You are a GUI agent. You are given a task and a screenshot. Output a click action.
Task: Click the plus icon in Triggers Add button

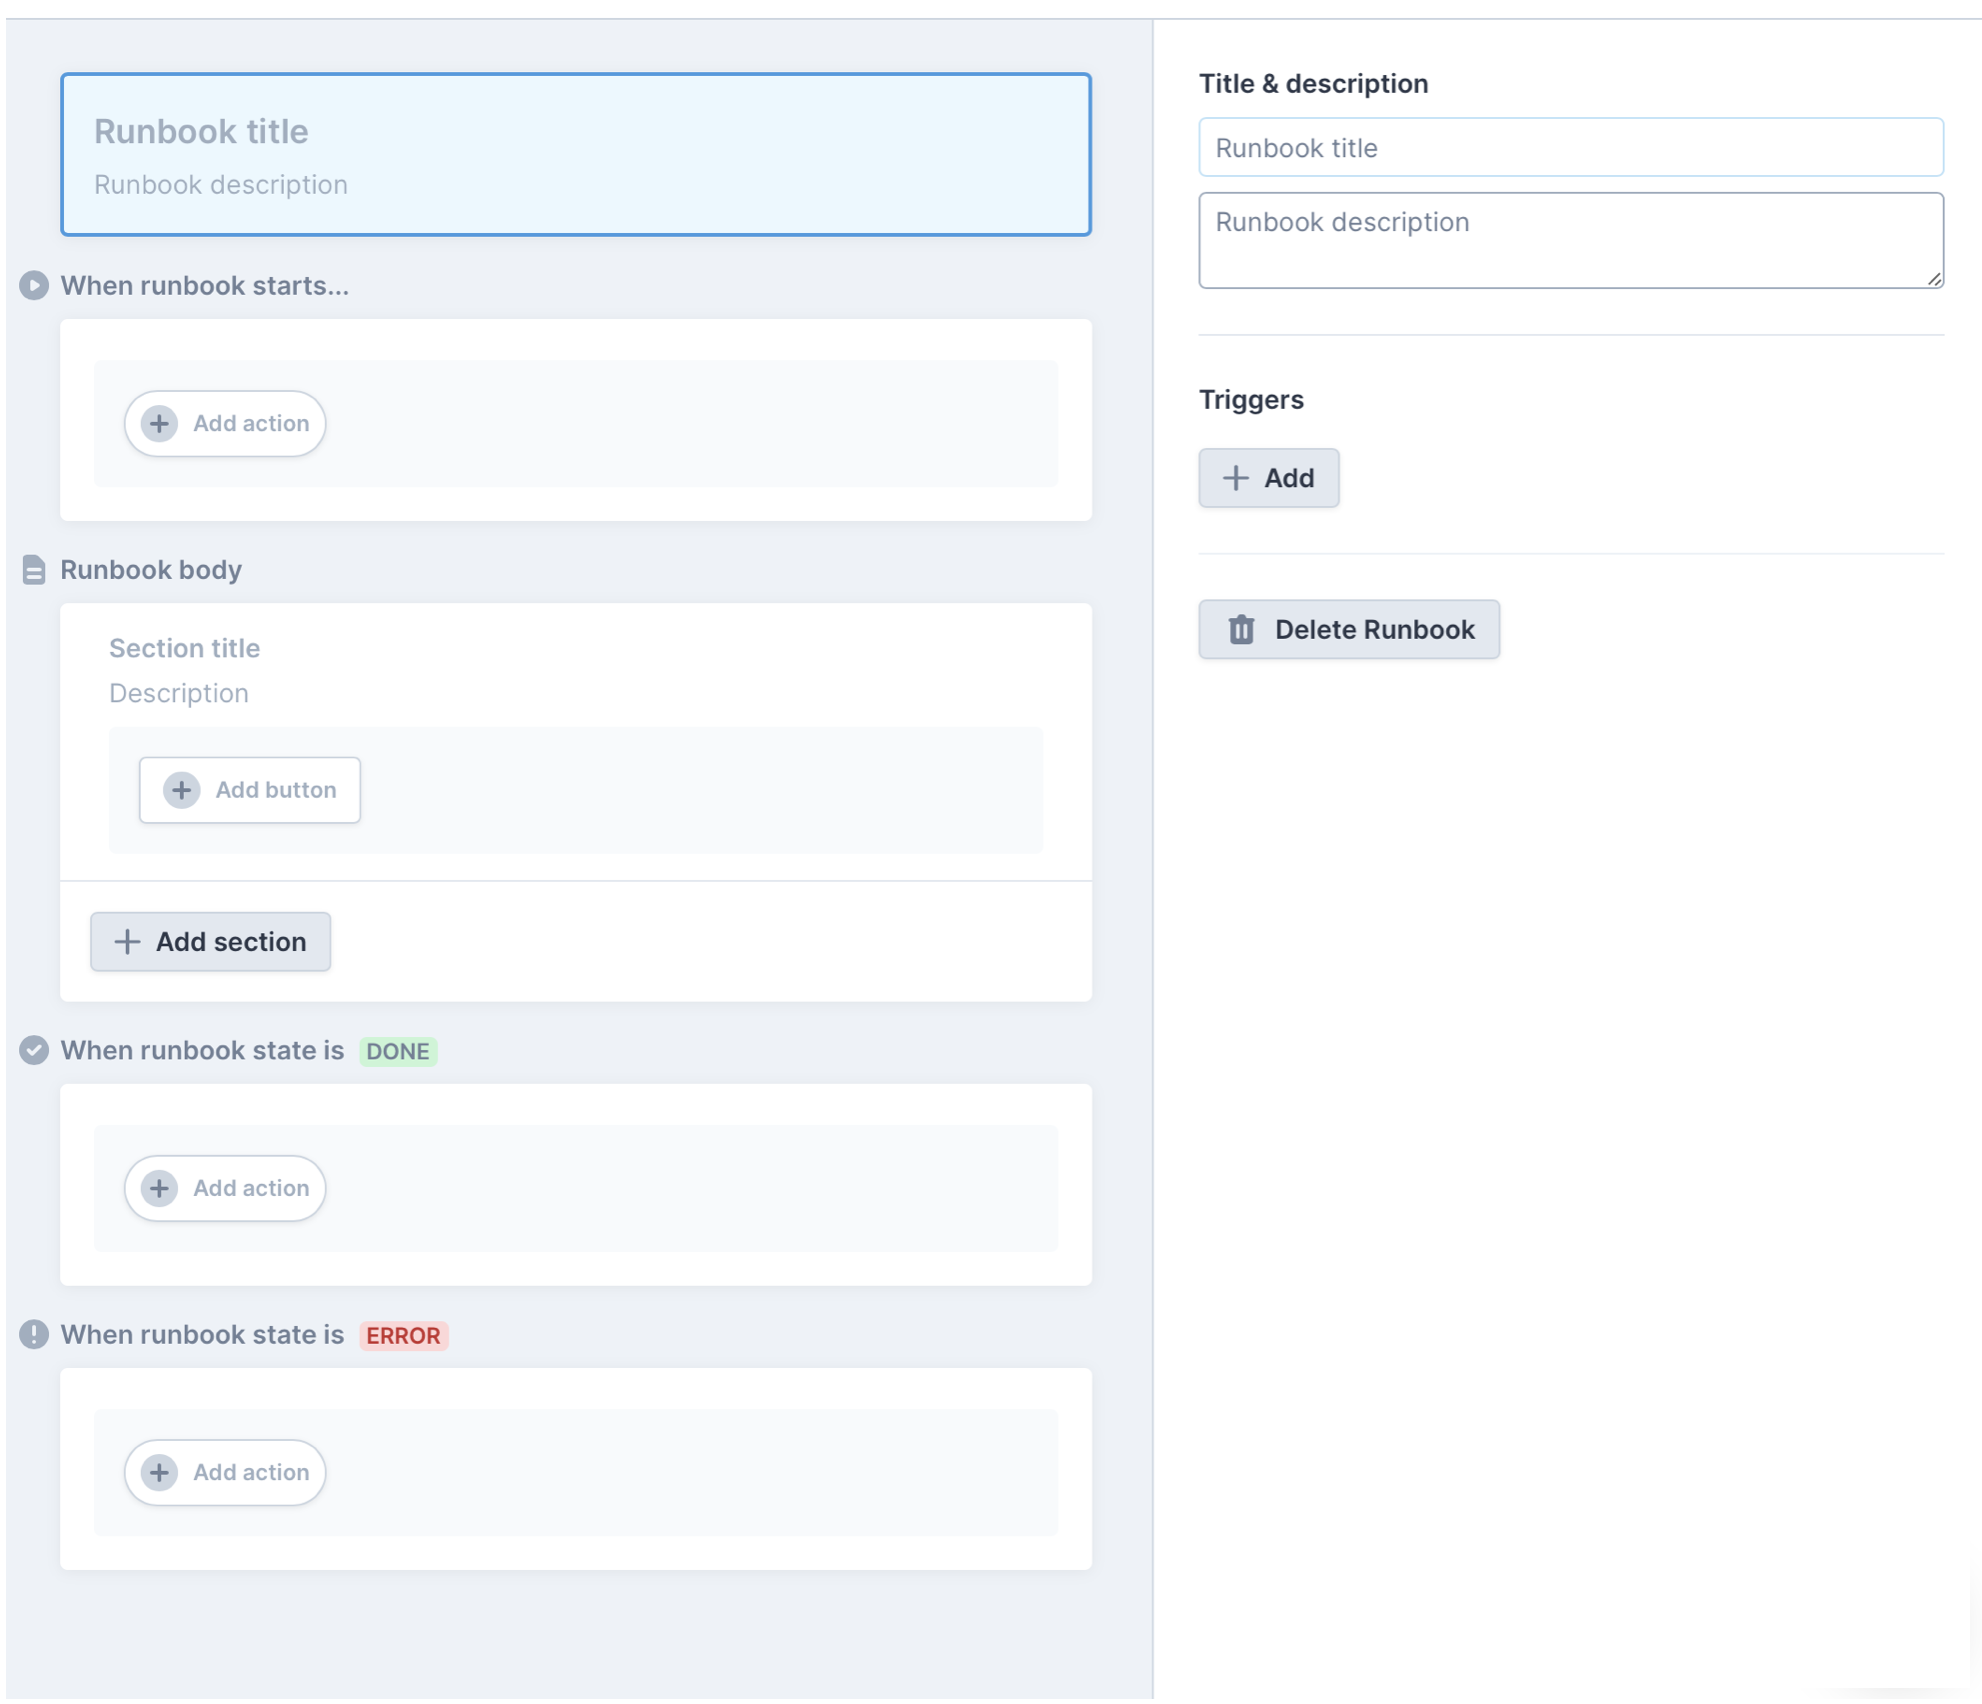point(1236,479)
